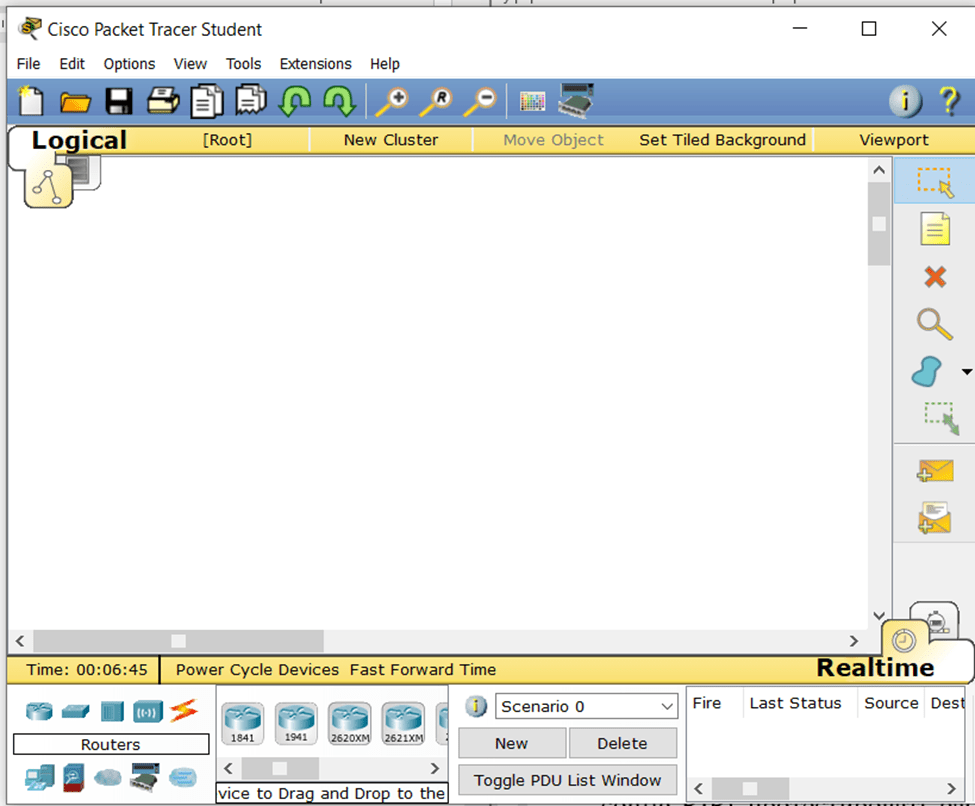Open the File menu
This screenshot has width=975, height=806.
tap(29, 64)
